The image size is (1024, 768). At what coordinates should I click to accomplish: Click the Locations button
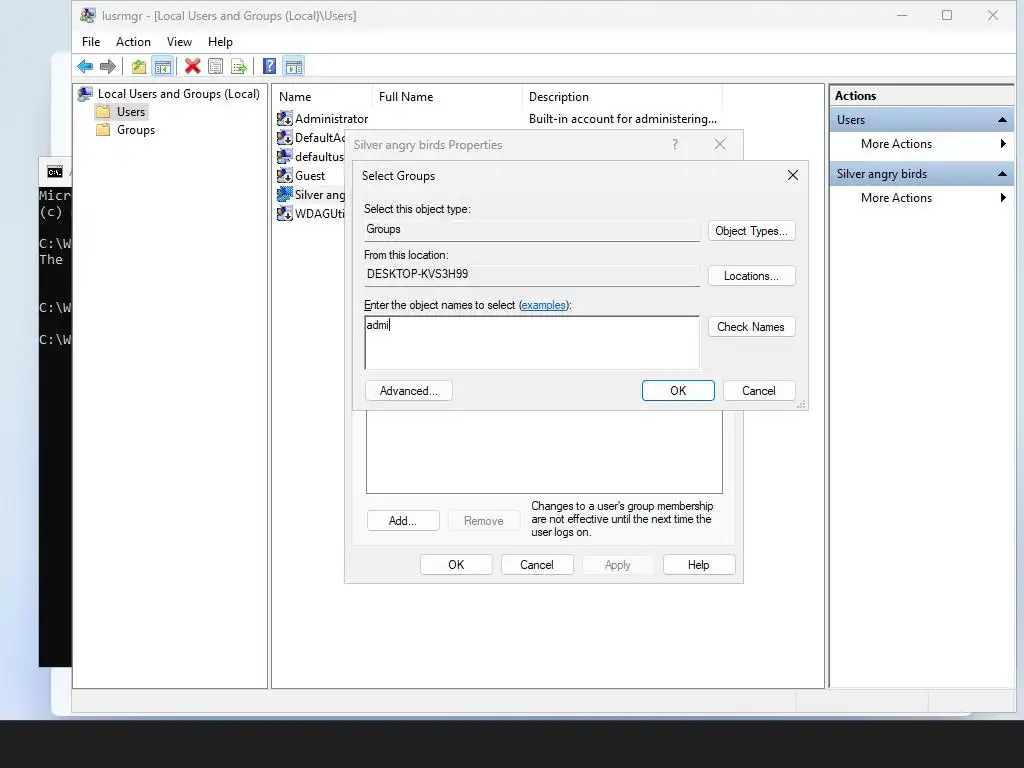[751, 276]
